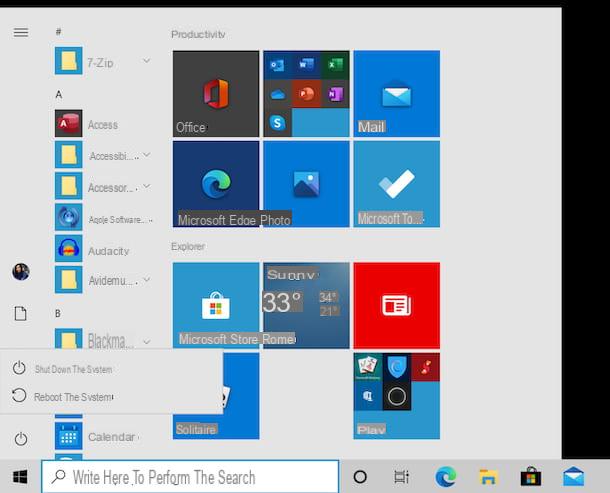Expand the 7-Zip folder chevron
610x493 pixels.
click(x=146, y=61)
